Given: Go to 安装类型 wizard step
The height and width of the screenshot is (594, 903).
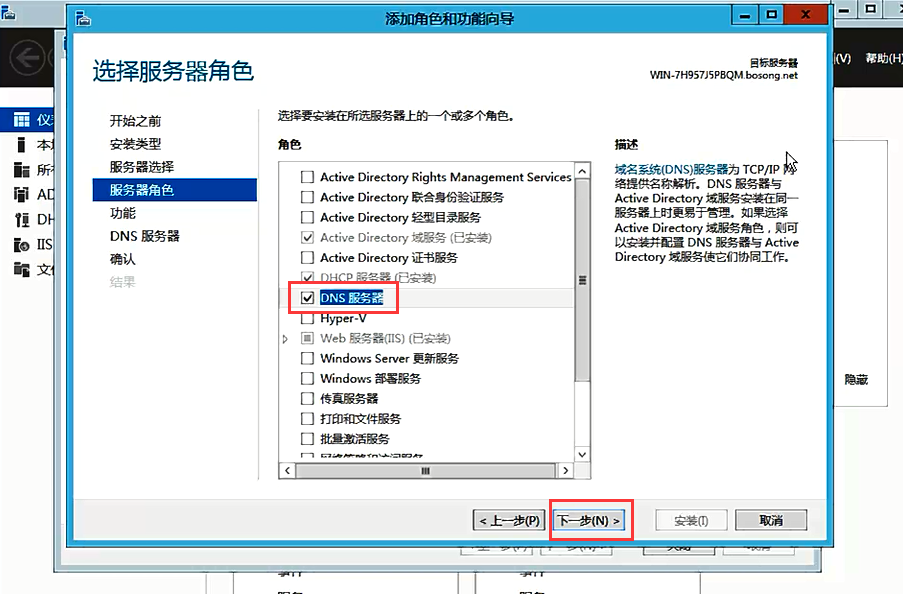Looking at the screenshot, I should (x=135, y=144).
